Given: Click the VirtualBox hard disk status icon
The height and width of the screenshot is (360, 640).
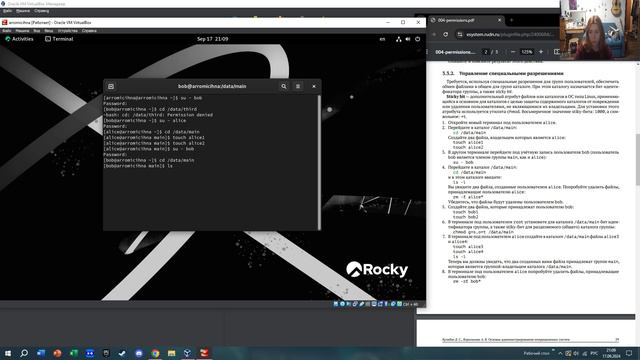Looking at the screenshot, I should pos(336,304).
